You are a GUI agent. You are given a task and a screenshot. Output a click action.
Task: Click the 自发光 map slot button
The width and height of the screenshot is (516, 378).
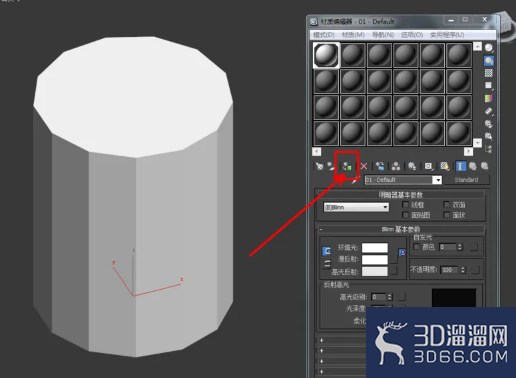coord(474,247)
